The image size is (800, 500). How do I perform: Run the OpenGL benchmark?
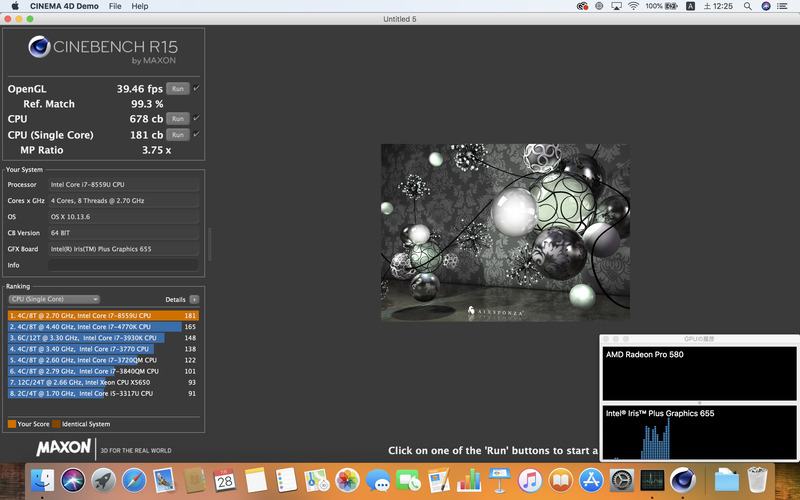177,88
